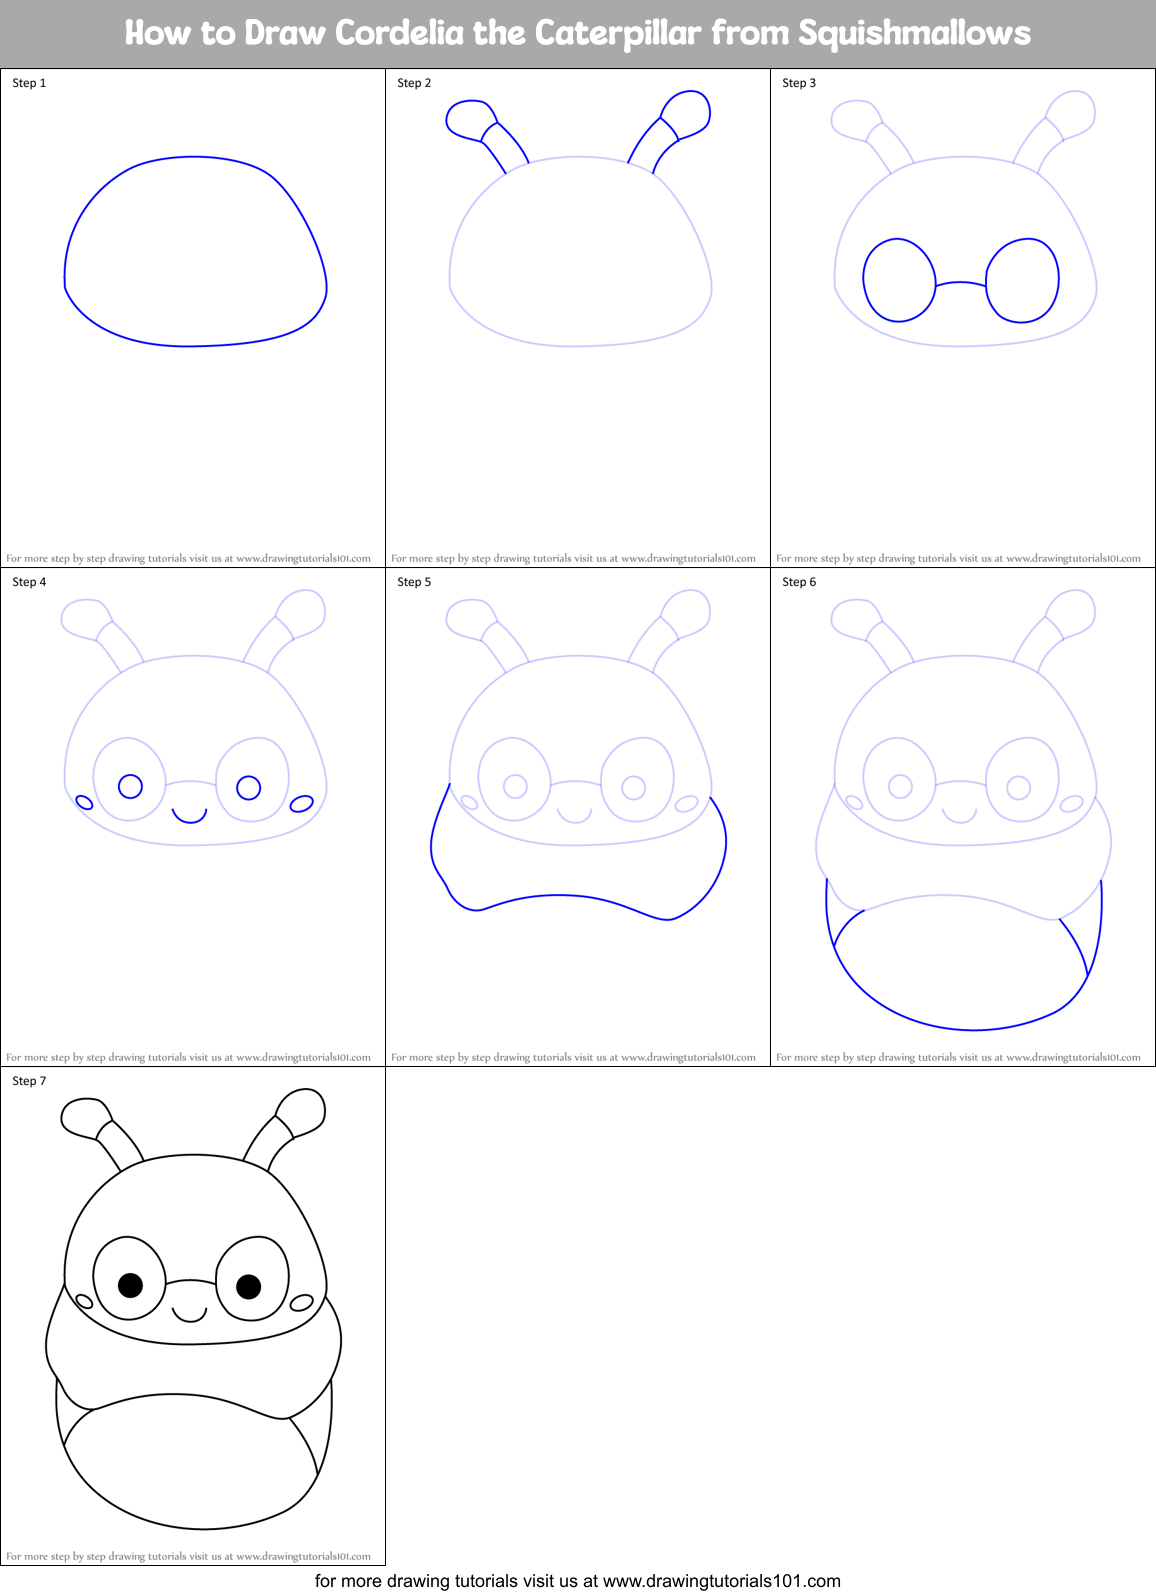Open the Step 7 final drawing thumbnail
Image resolution: width=1156 pixels, height=1596 pixels.
(x=193, y=1316)
